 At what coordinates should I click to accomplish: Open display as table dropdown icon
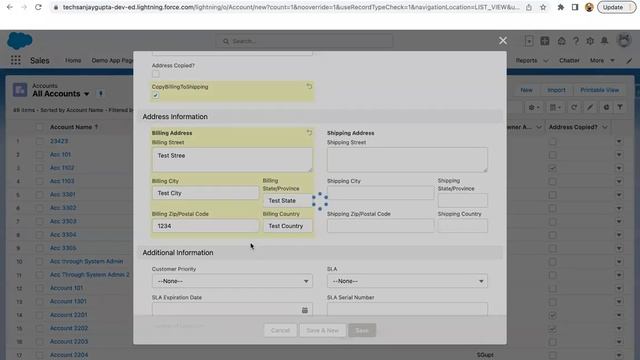[x=555, y=107]
